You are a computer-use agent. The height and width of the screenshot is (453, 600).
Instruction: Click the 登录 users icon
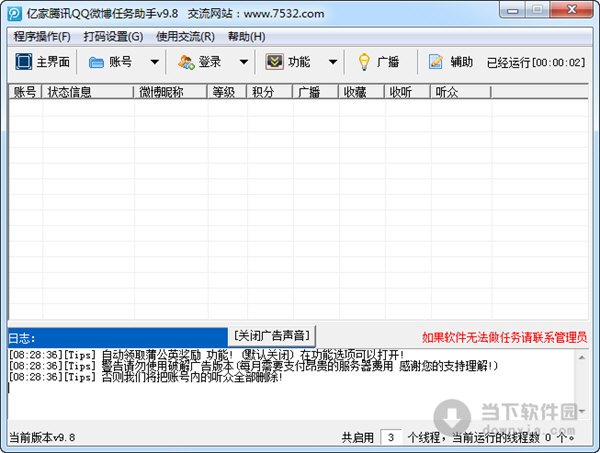tap(186, 62)
